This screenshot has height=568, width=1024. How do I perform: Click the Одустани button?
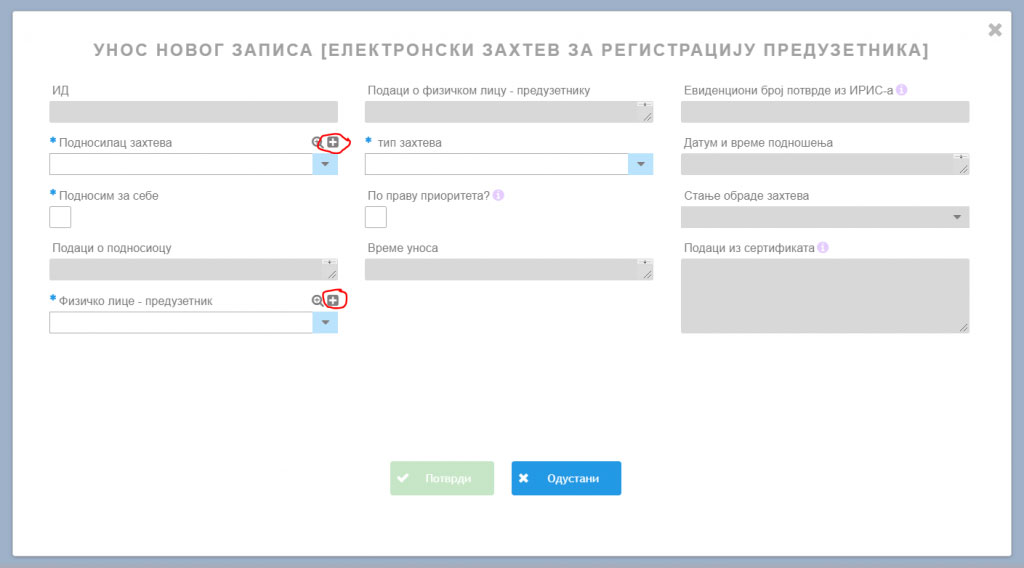pyautogui.click(x=566, y=478)
